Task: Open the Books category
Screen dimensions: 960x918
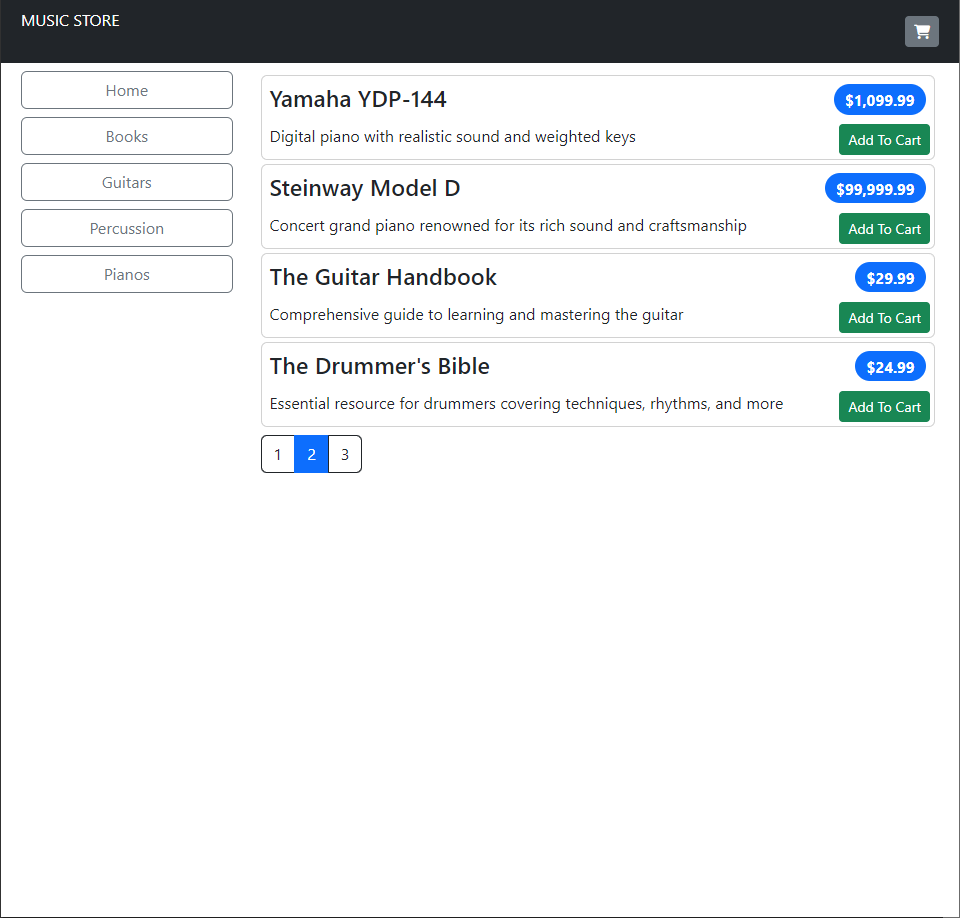Action: (127, 136)
